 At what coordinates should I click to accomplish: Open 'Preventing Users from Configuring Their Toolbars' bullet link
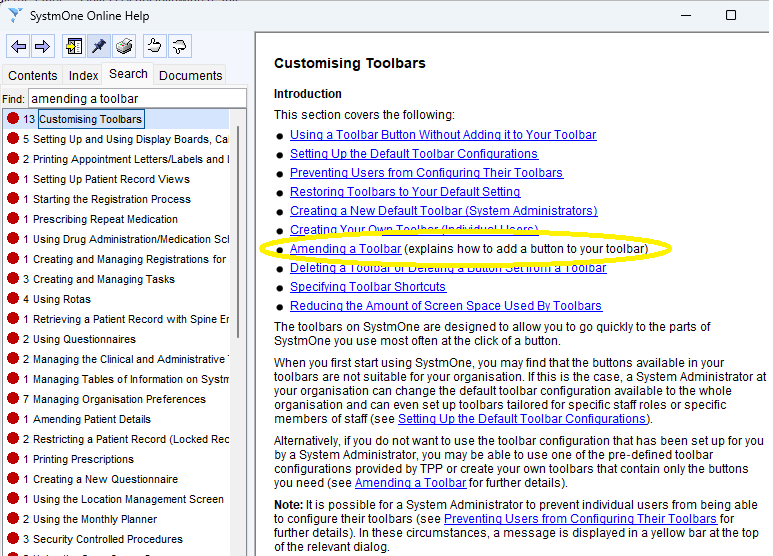click(x=426, y=173)
